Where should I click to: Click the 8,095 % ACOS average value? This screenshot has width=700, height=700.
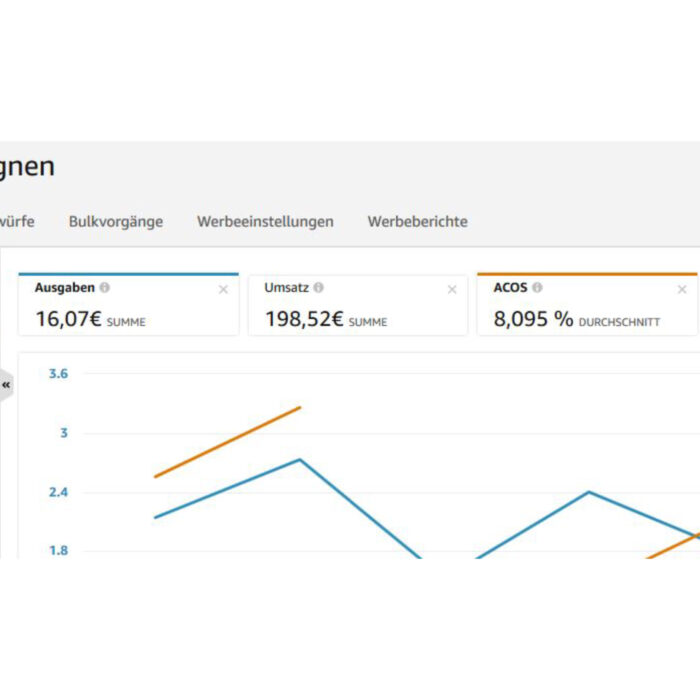click(x=533, y=319)
